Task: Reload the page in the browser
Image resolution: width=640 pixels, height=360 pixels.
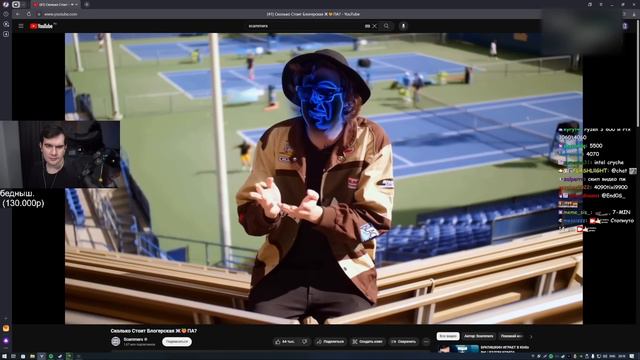Action: pos(29,14)
